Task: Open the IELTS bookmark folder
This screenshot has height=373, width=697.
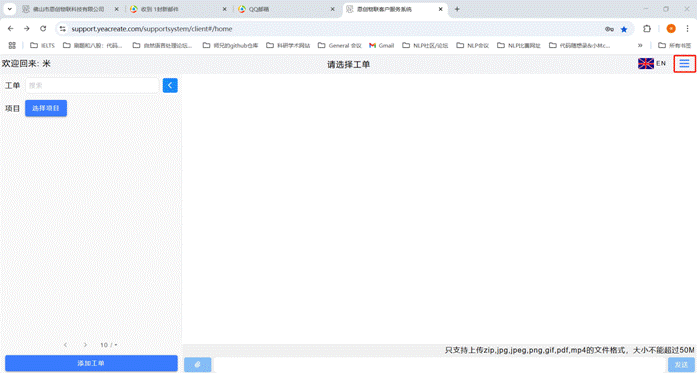Action: pyautogui.click(x=43, y=45)
